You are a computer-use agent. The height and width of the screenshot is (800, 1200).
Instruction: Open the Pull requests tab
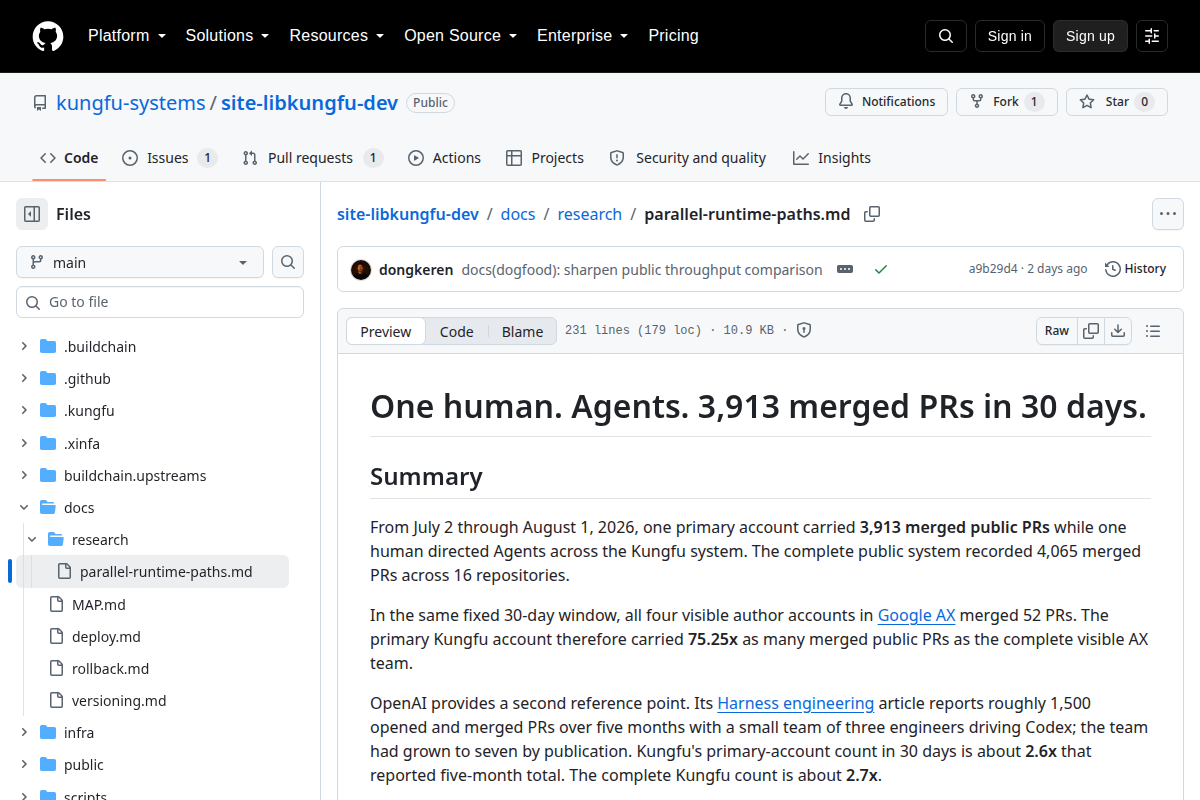coord(312,158)
